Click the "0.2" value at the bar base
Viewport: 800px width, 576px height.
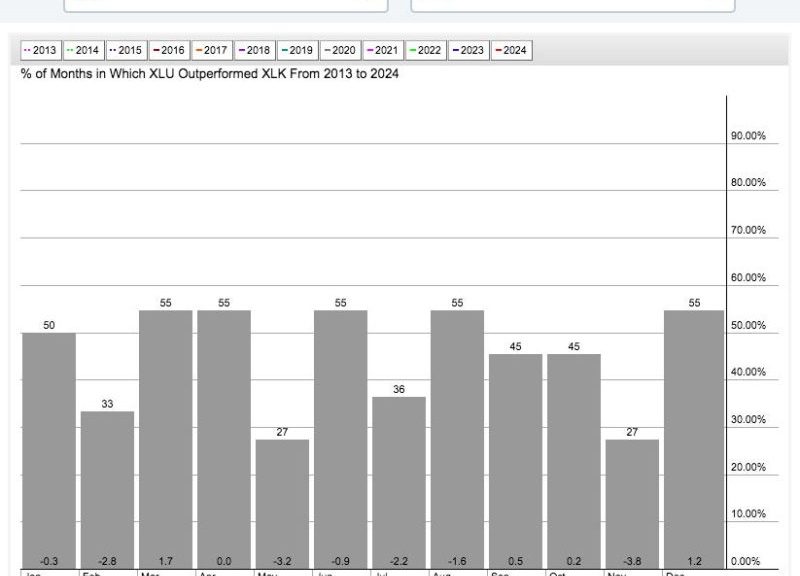pyautogui.click(x=574, y=562)
